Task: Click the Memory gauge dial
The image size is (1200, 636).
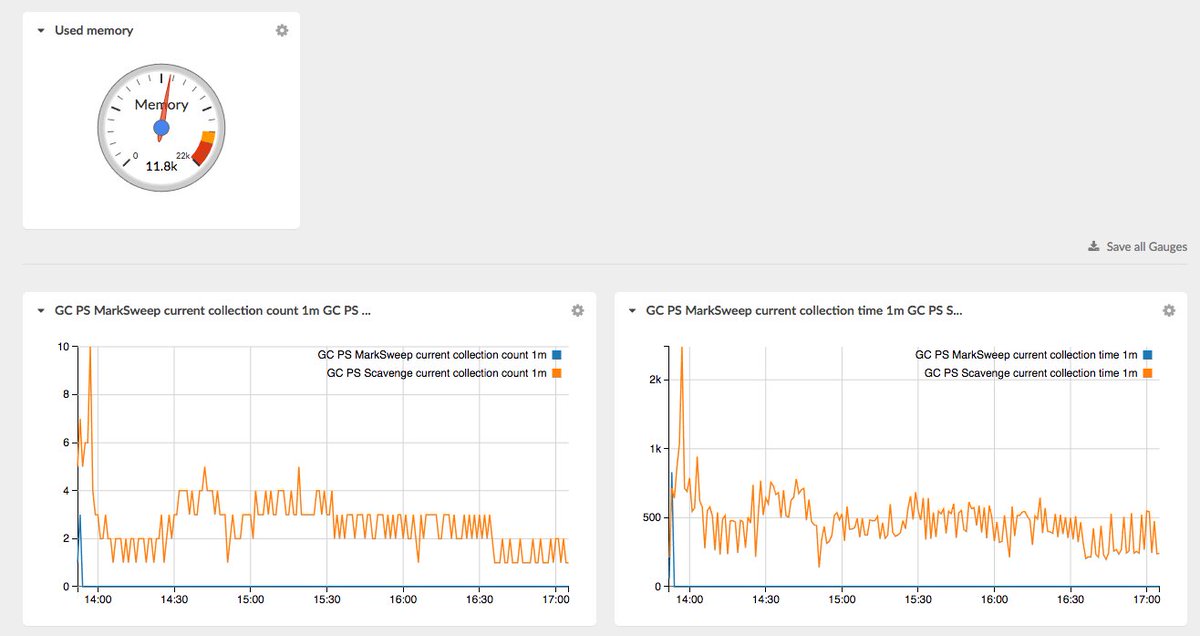Action: [160, 125]
